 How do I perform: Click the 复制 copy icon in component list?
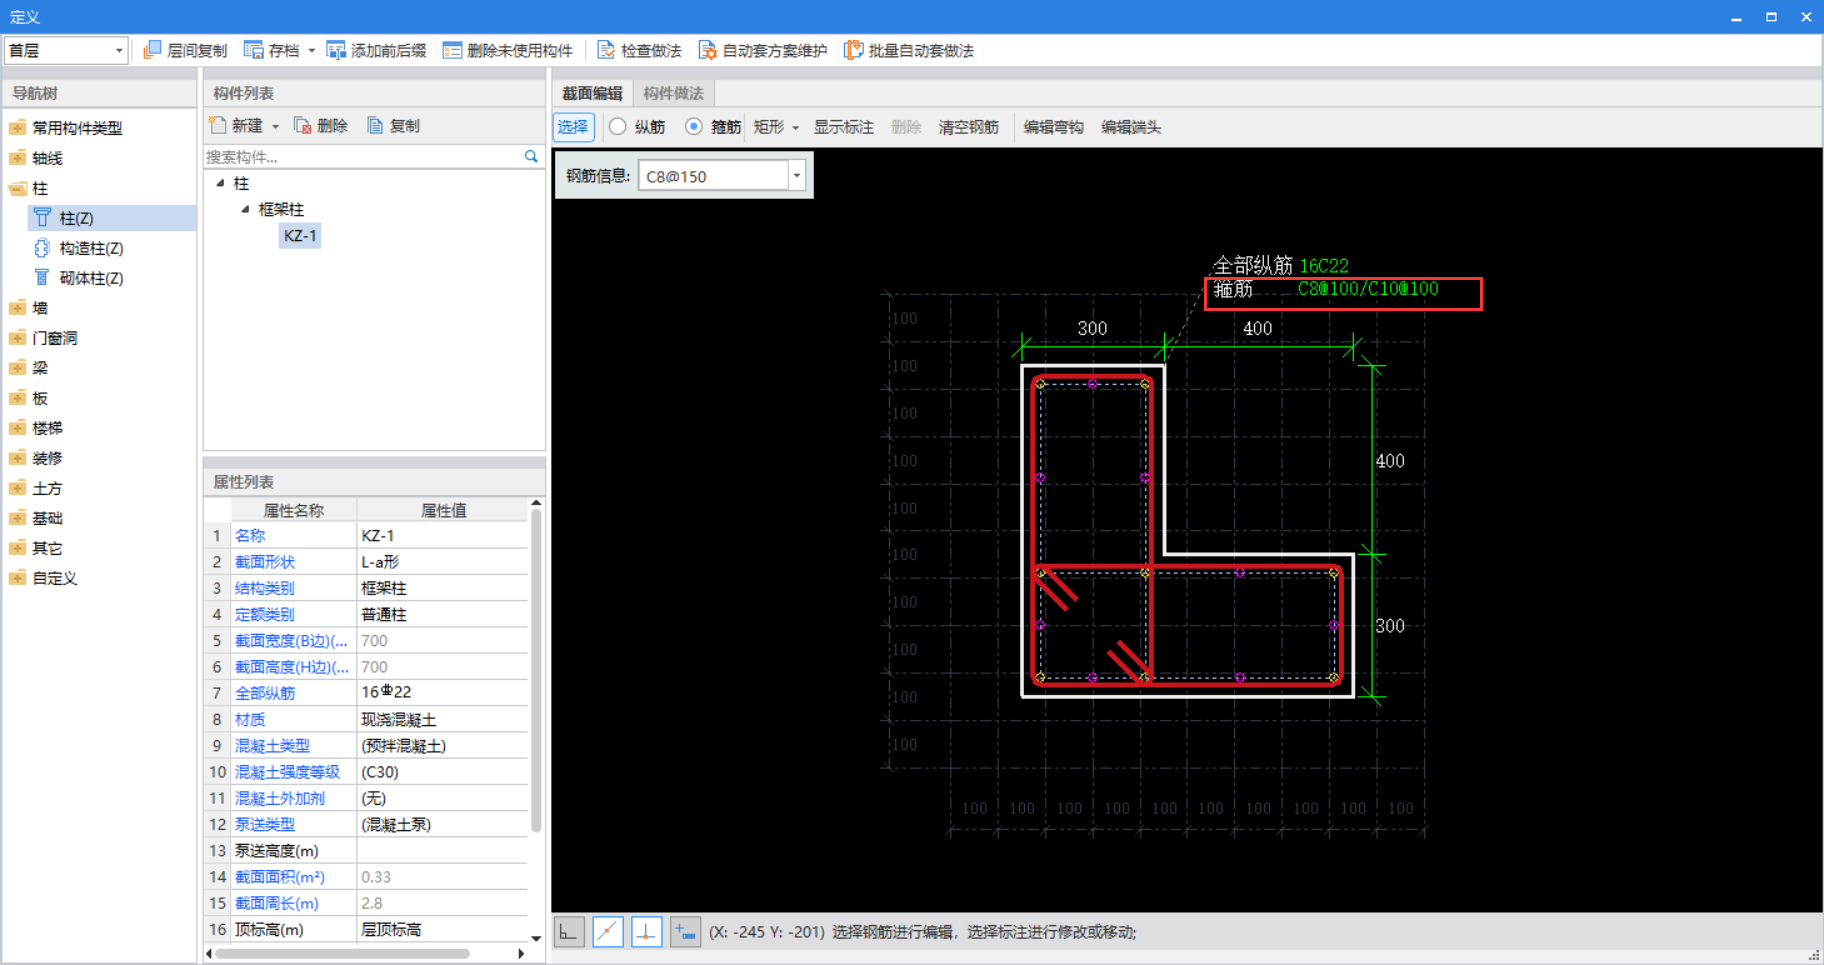pos(375,125)
